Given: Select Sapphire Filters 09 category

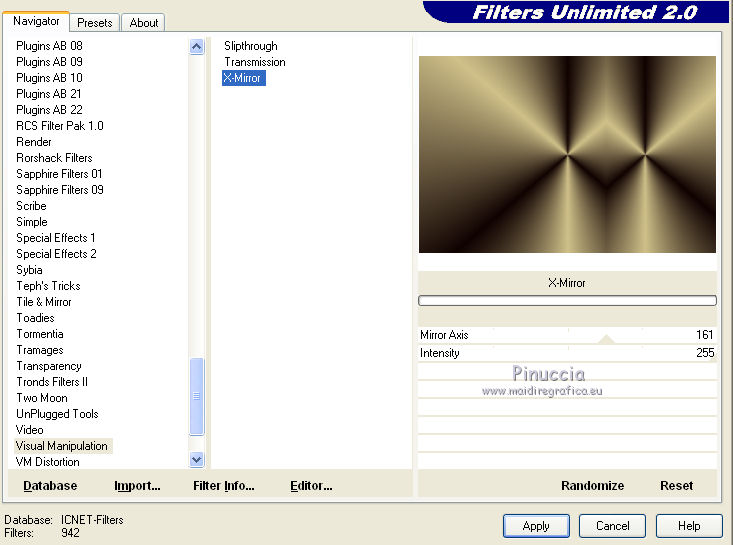Looking at the screenshot, I should pyautogui.click(x=59, y=190).
